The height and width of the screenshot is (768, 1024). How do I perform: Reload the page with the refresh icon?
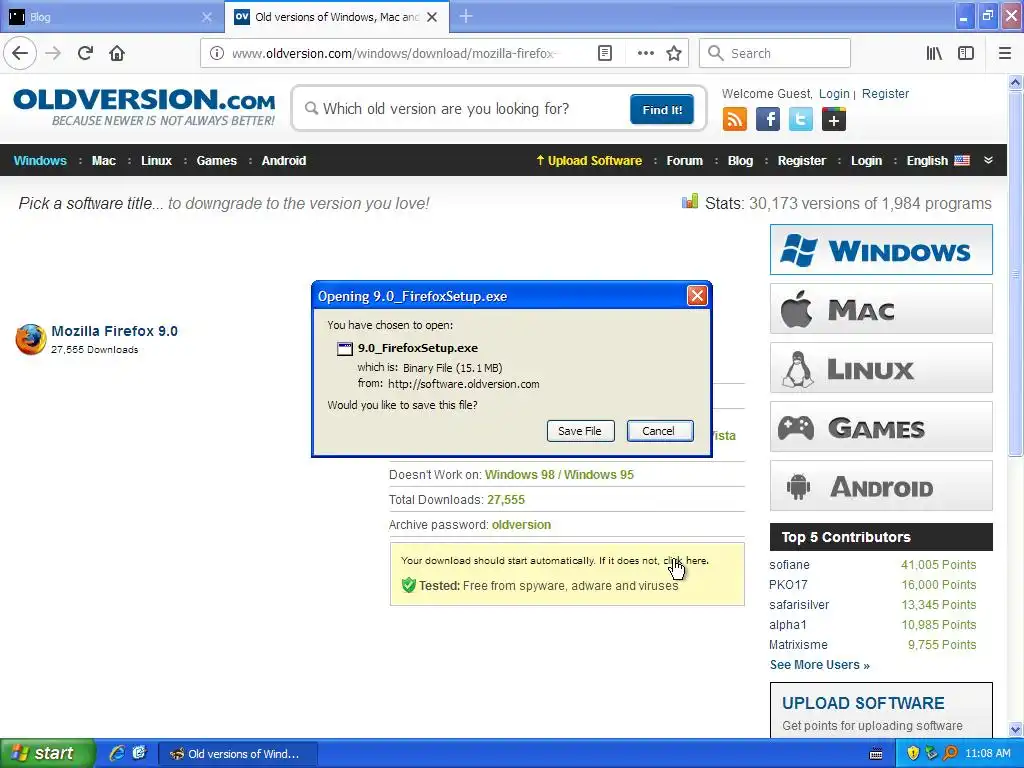(x=86, y=53)
